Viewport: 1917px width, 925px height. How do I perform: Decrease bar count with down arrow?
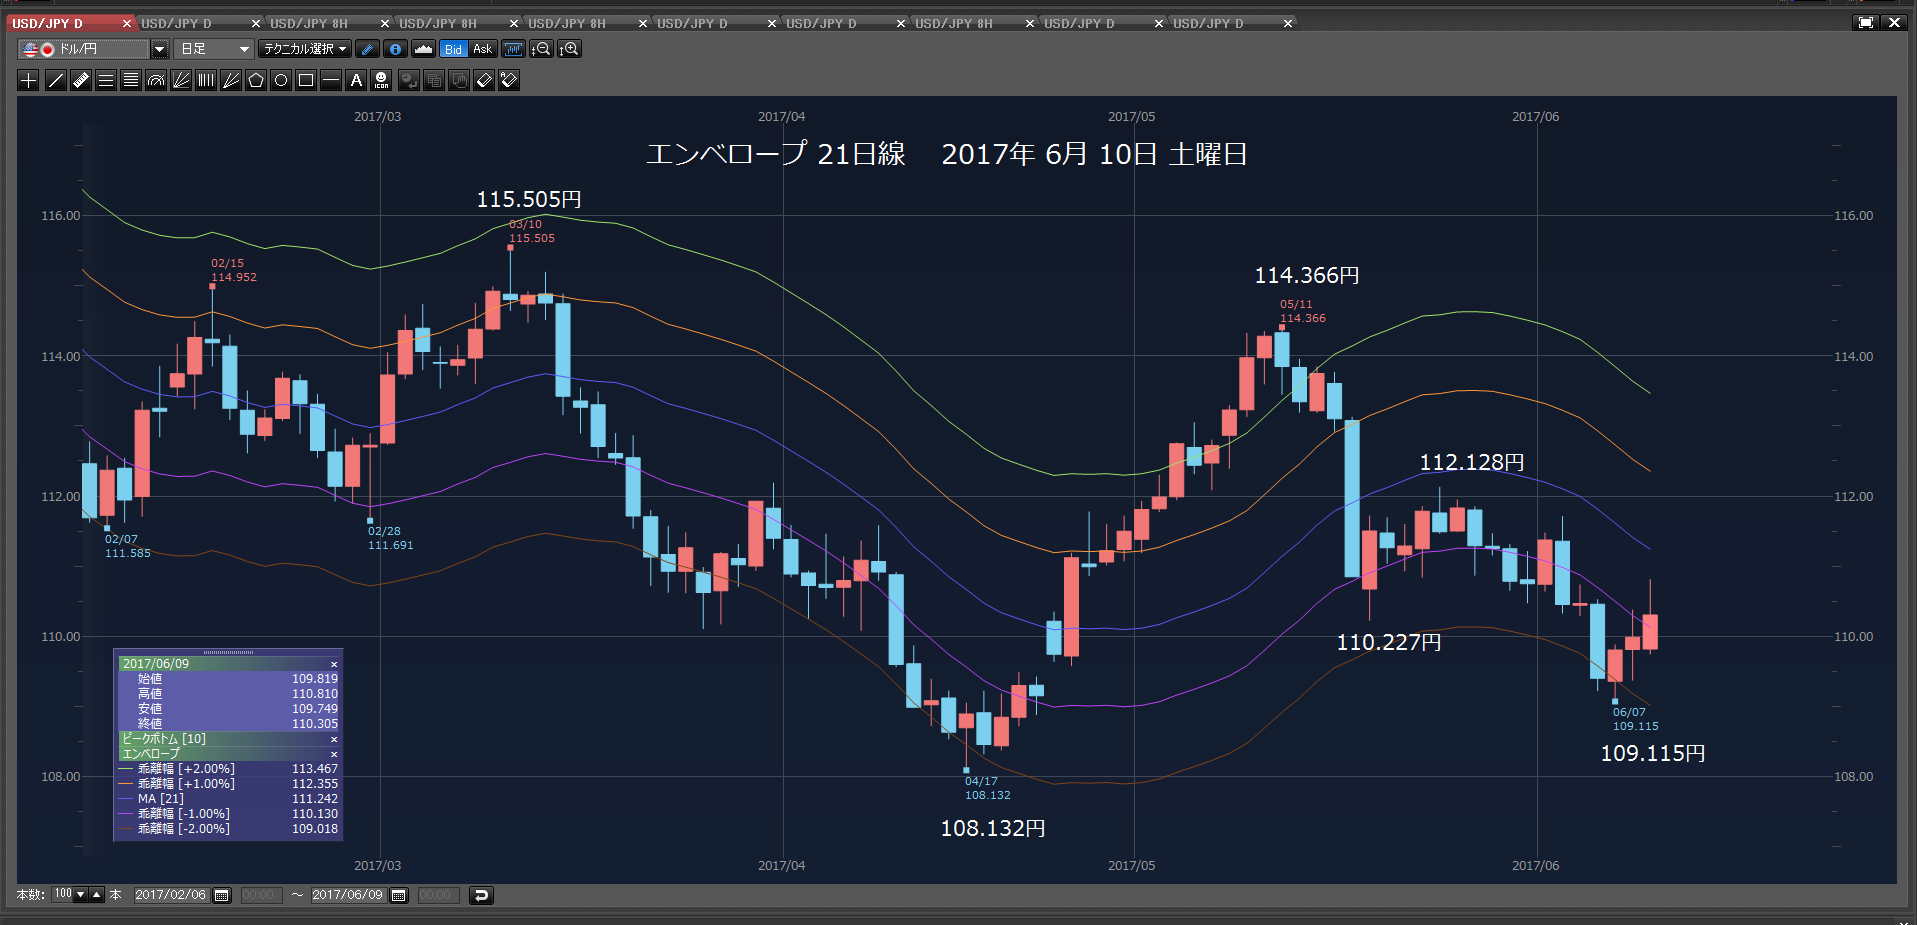pos(82,894)
